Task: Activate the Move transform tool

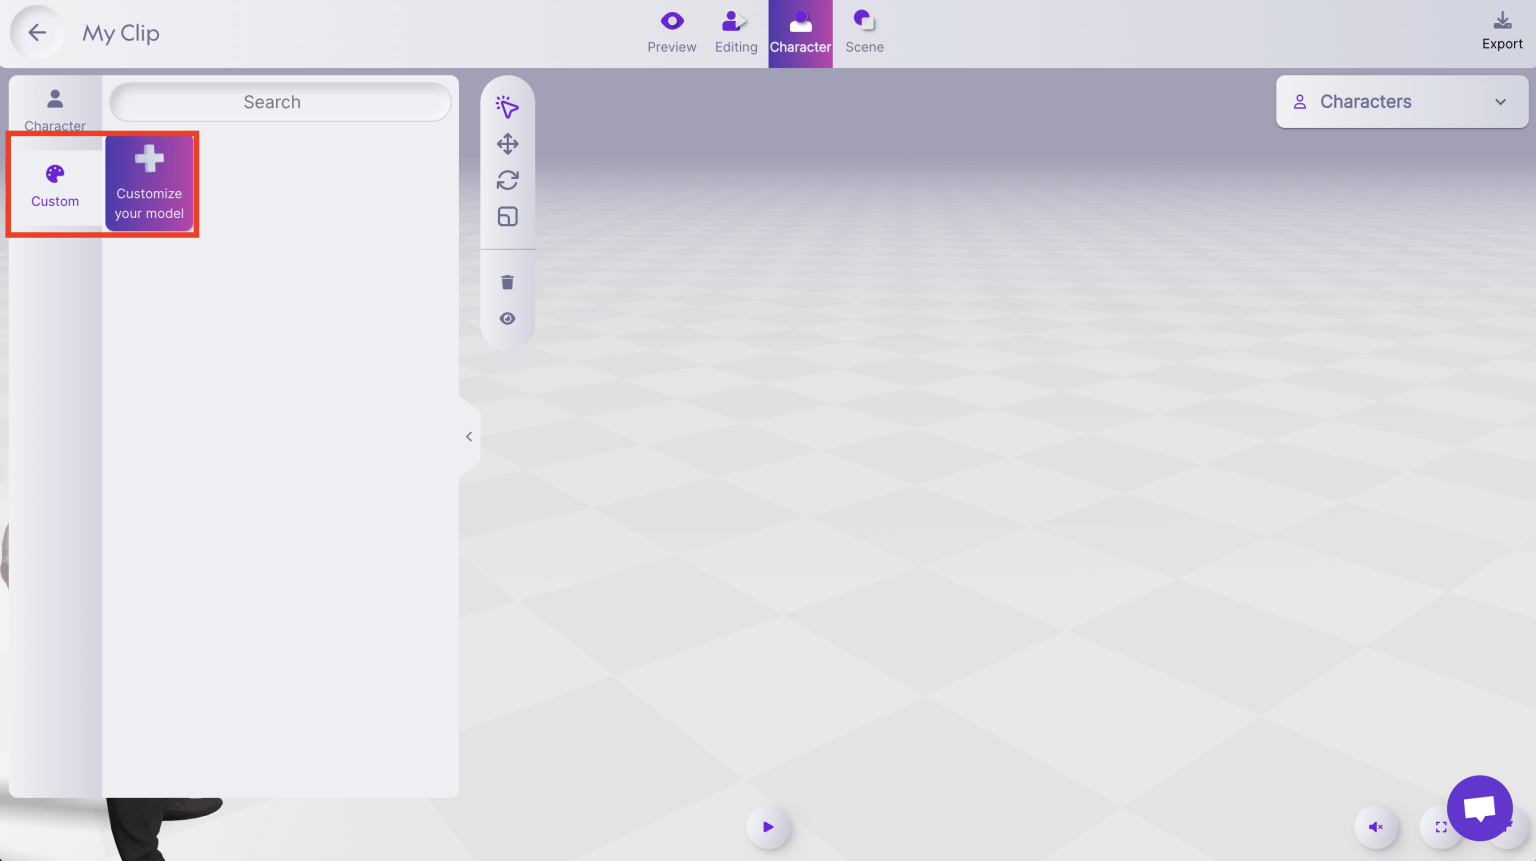Action: pos(507,143)
